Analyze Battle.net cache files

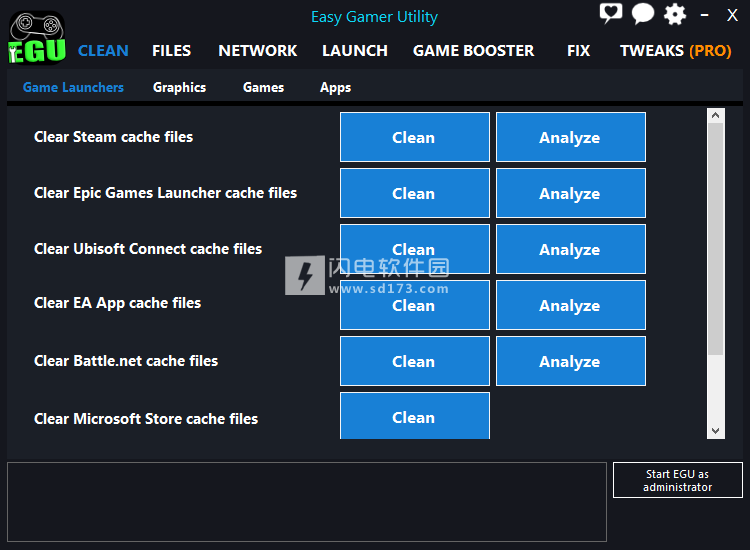coord(571,361)
